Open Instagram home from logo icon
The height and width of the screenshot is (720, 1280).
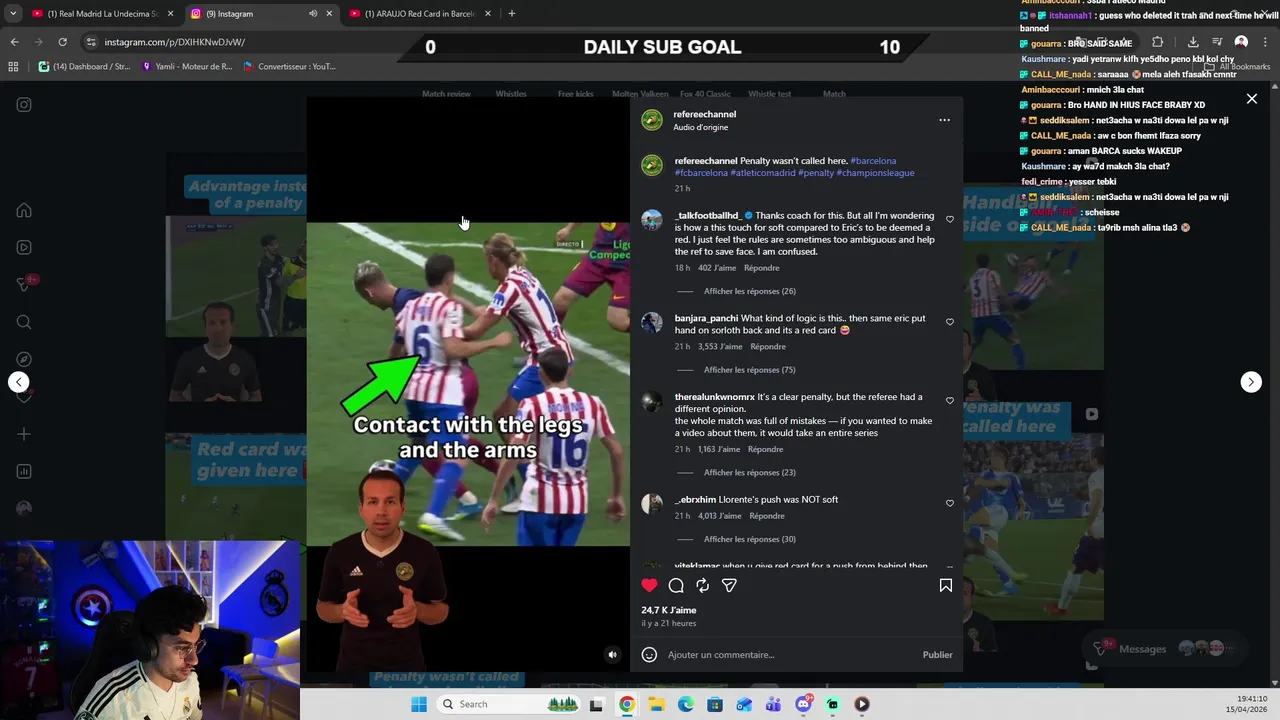[24, 105]
